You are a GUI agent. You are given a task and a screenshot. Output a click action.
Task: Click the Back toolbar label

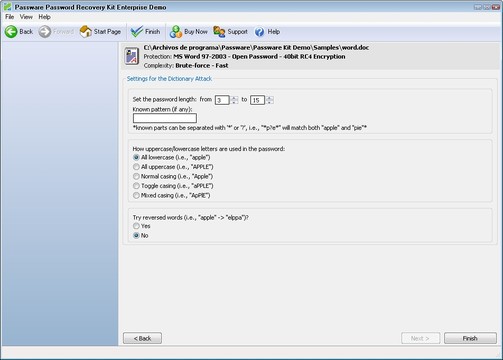(x=26, y=32)
